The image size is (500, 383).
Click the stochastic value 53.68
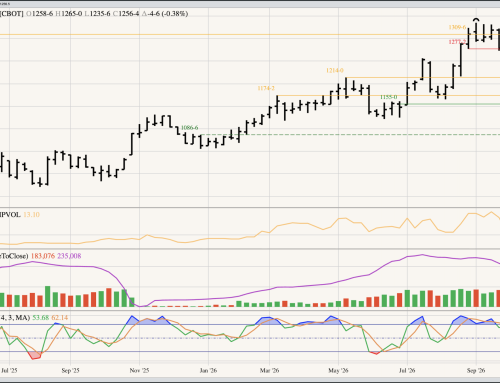tap(41, 318)
